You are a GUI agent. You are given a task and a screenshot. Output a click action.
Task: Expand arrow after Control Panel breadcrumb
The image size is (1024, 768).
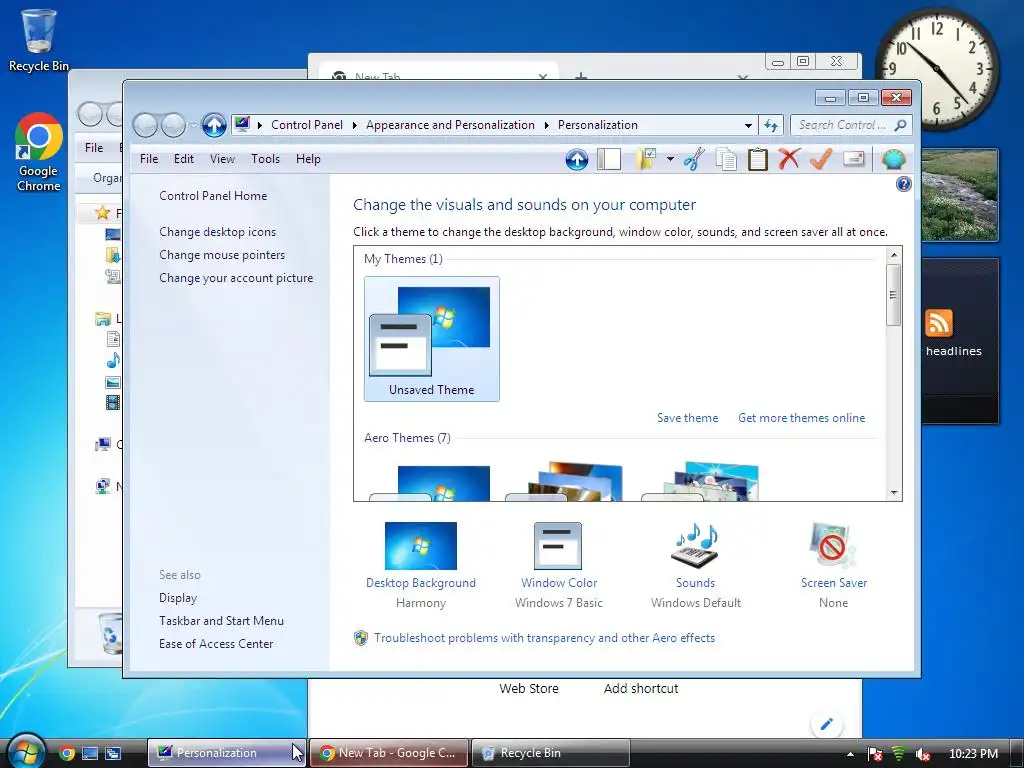click(x=355, y=125)
